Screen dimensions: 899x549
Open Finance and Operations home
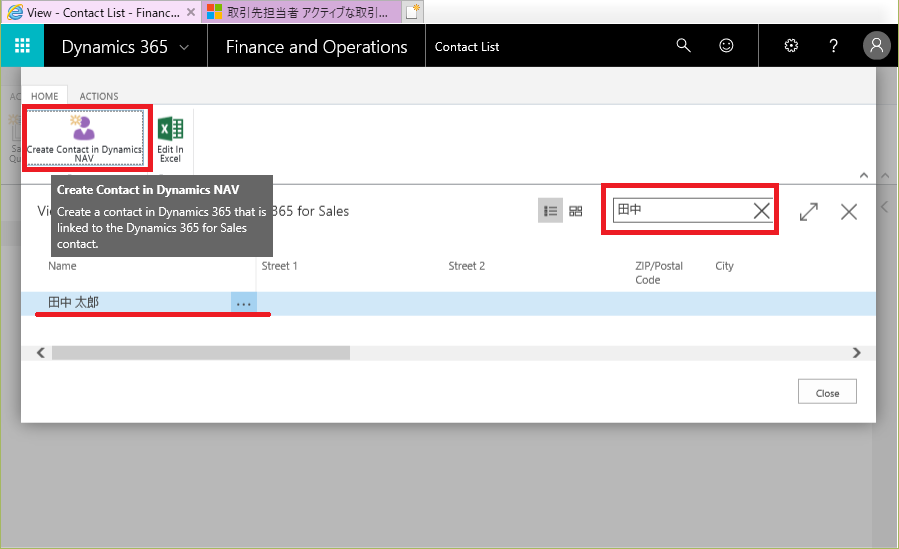[316, 47]
